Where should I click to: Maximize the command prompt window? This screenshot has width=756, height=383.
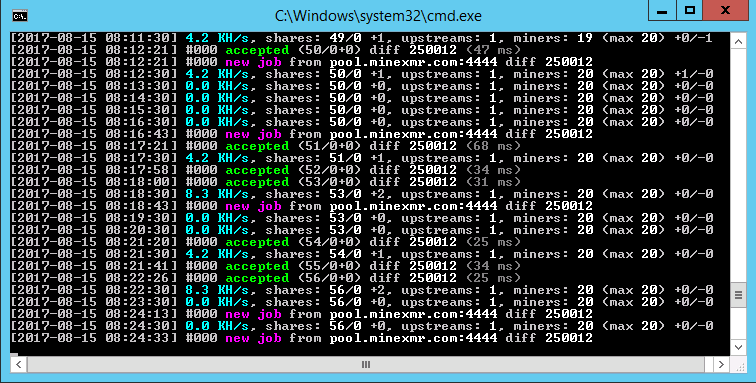689,11
